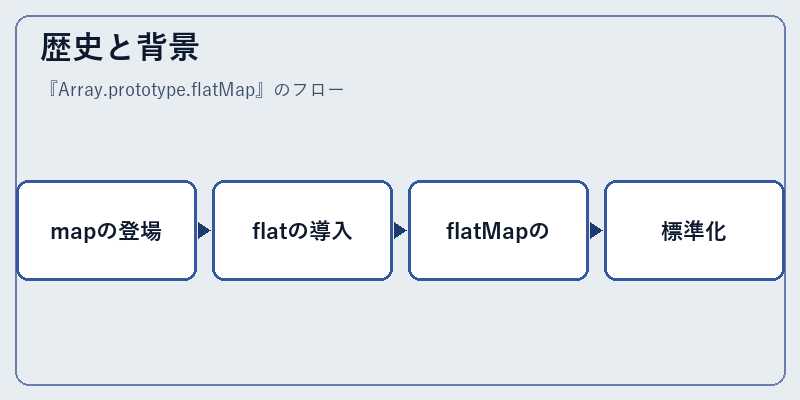Click the 歴史と背景 heading
The image size is (800, 400).
[119, 47]
